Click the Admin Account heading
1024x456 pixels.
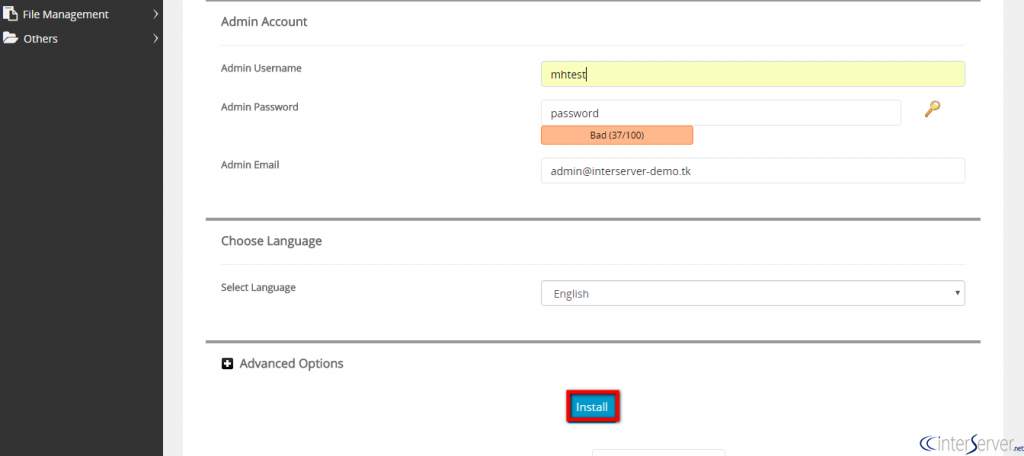(264, 22)
